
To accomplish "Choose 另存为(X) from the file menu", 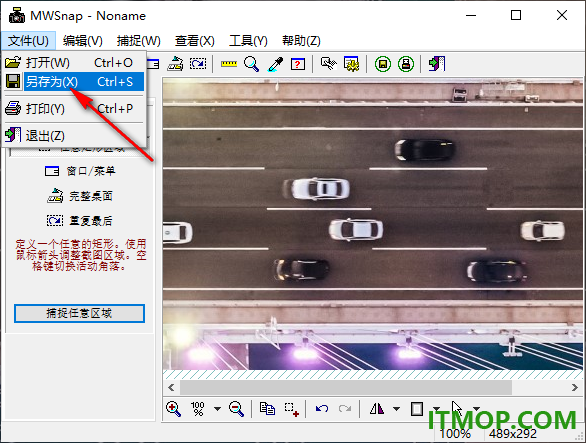I will pos(74,81).
